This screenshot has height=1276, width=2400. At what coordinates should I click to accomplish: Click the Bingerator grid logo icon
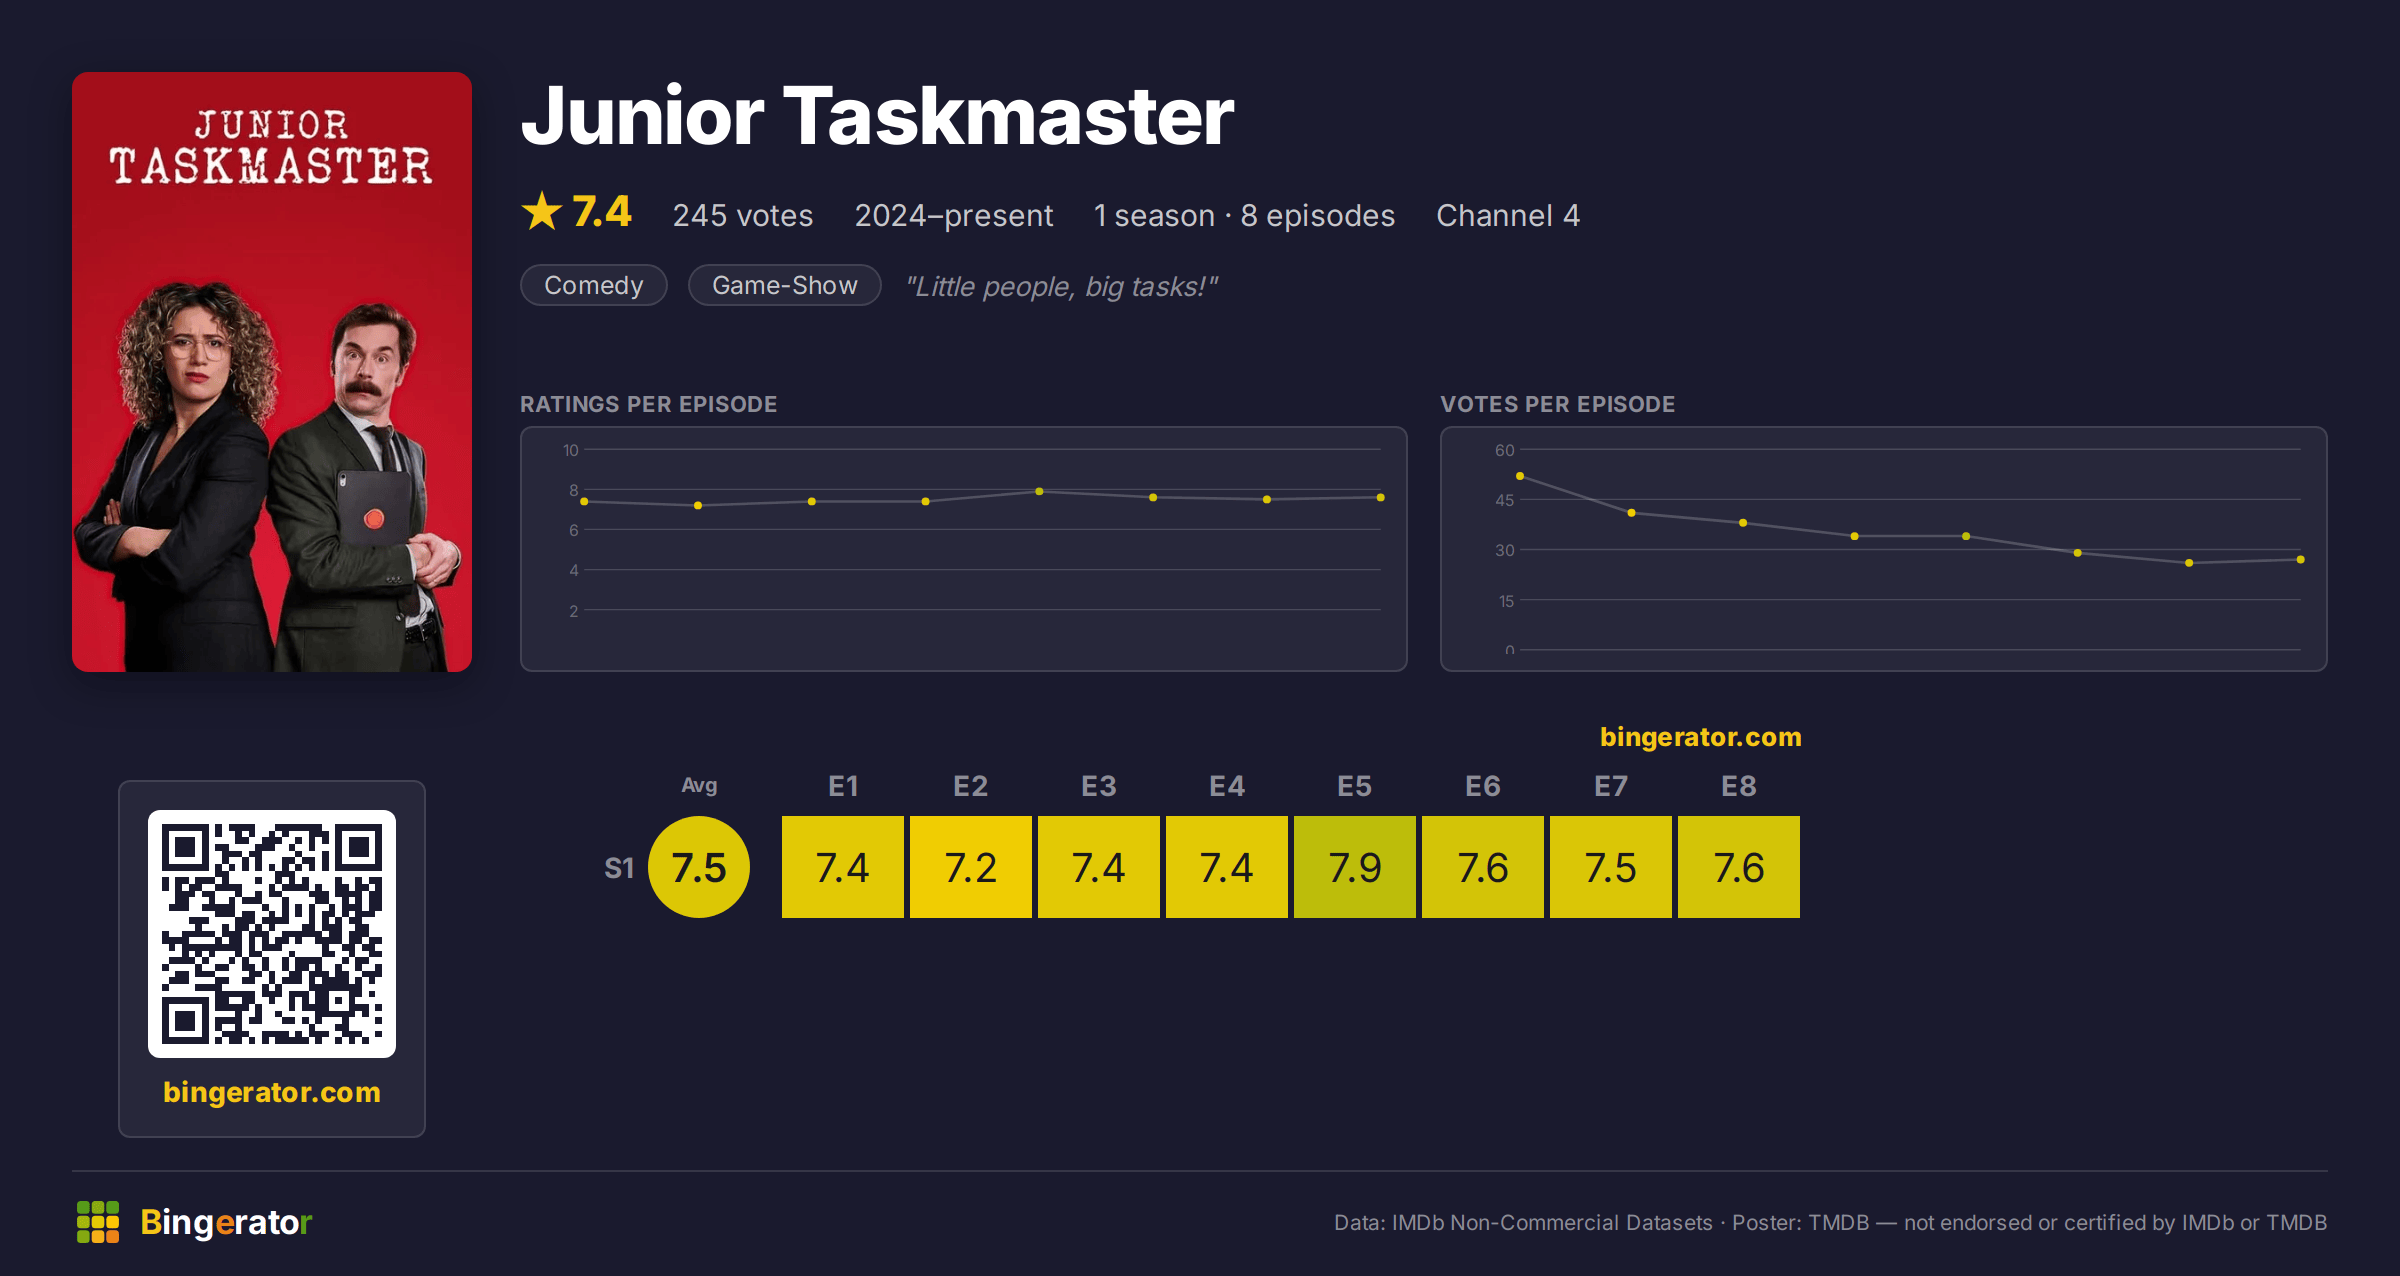(98, 1222)
